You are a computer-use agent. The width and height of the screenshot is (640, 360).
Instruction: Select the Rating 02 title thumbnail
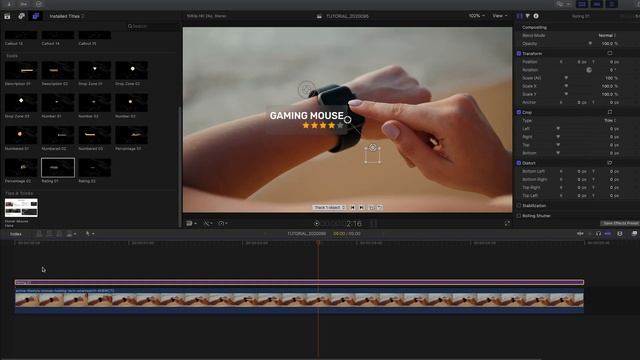(95, 168)
